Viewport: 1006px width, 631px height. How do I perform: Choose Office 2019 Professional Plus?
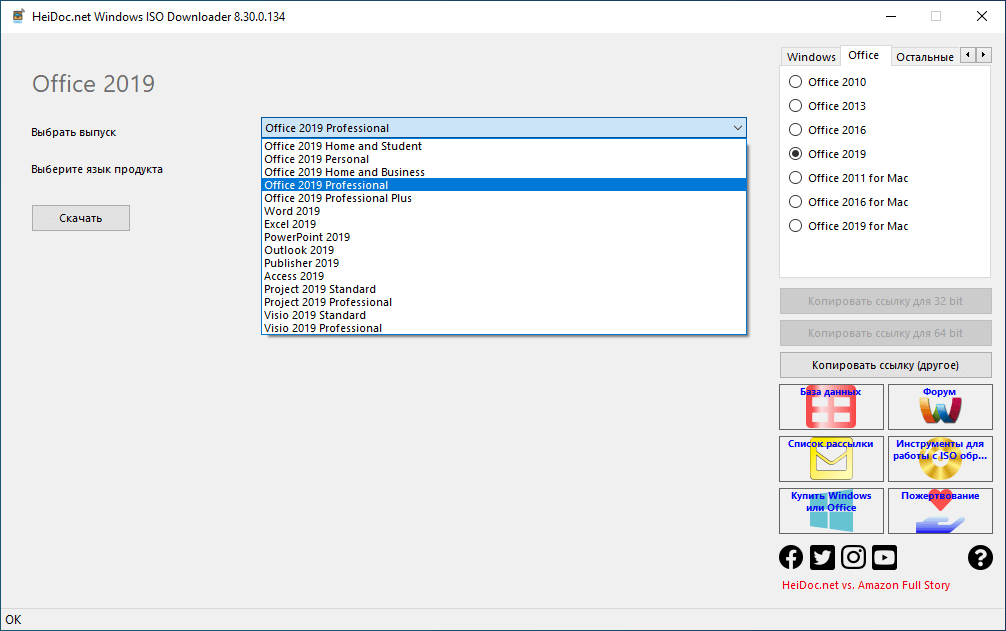(x=504, y=198)
